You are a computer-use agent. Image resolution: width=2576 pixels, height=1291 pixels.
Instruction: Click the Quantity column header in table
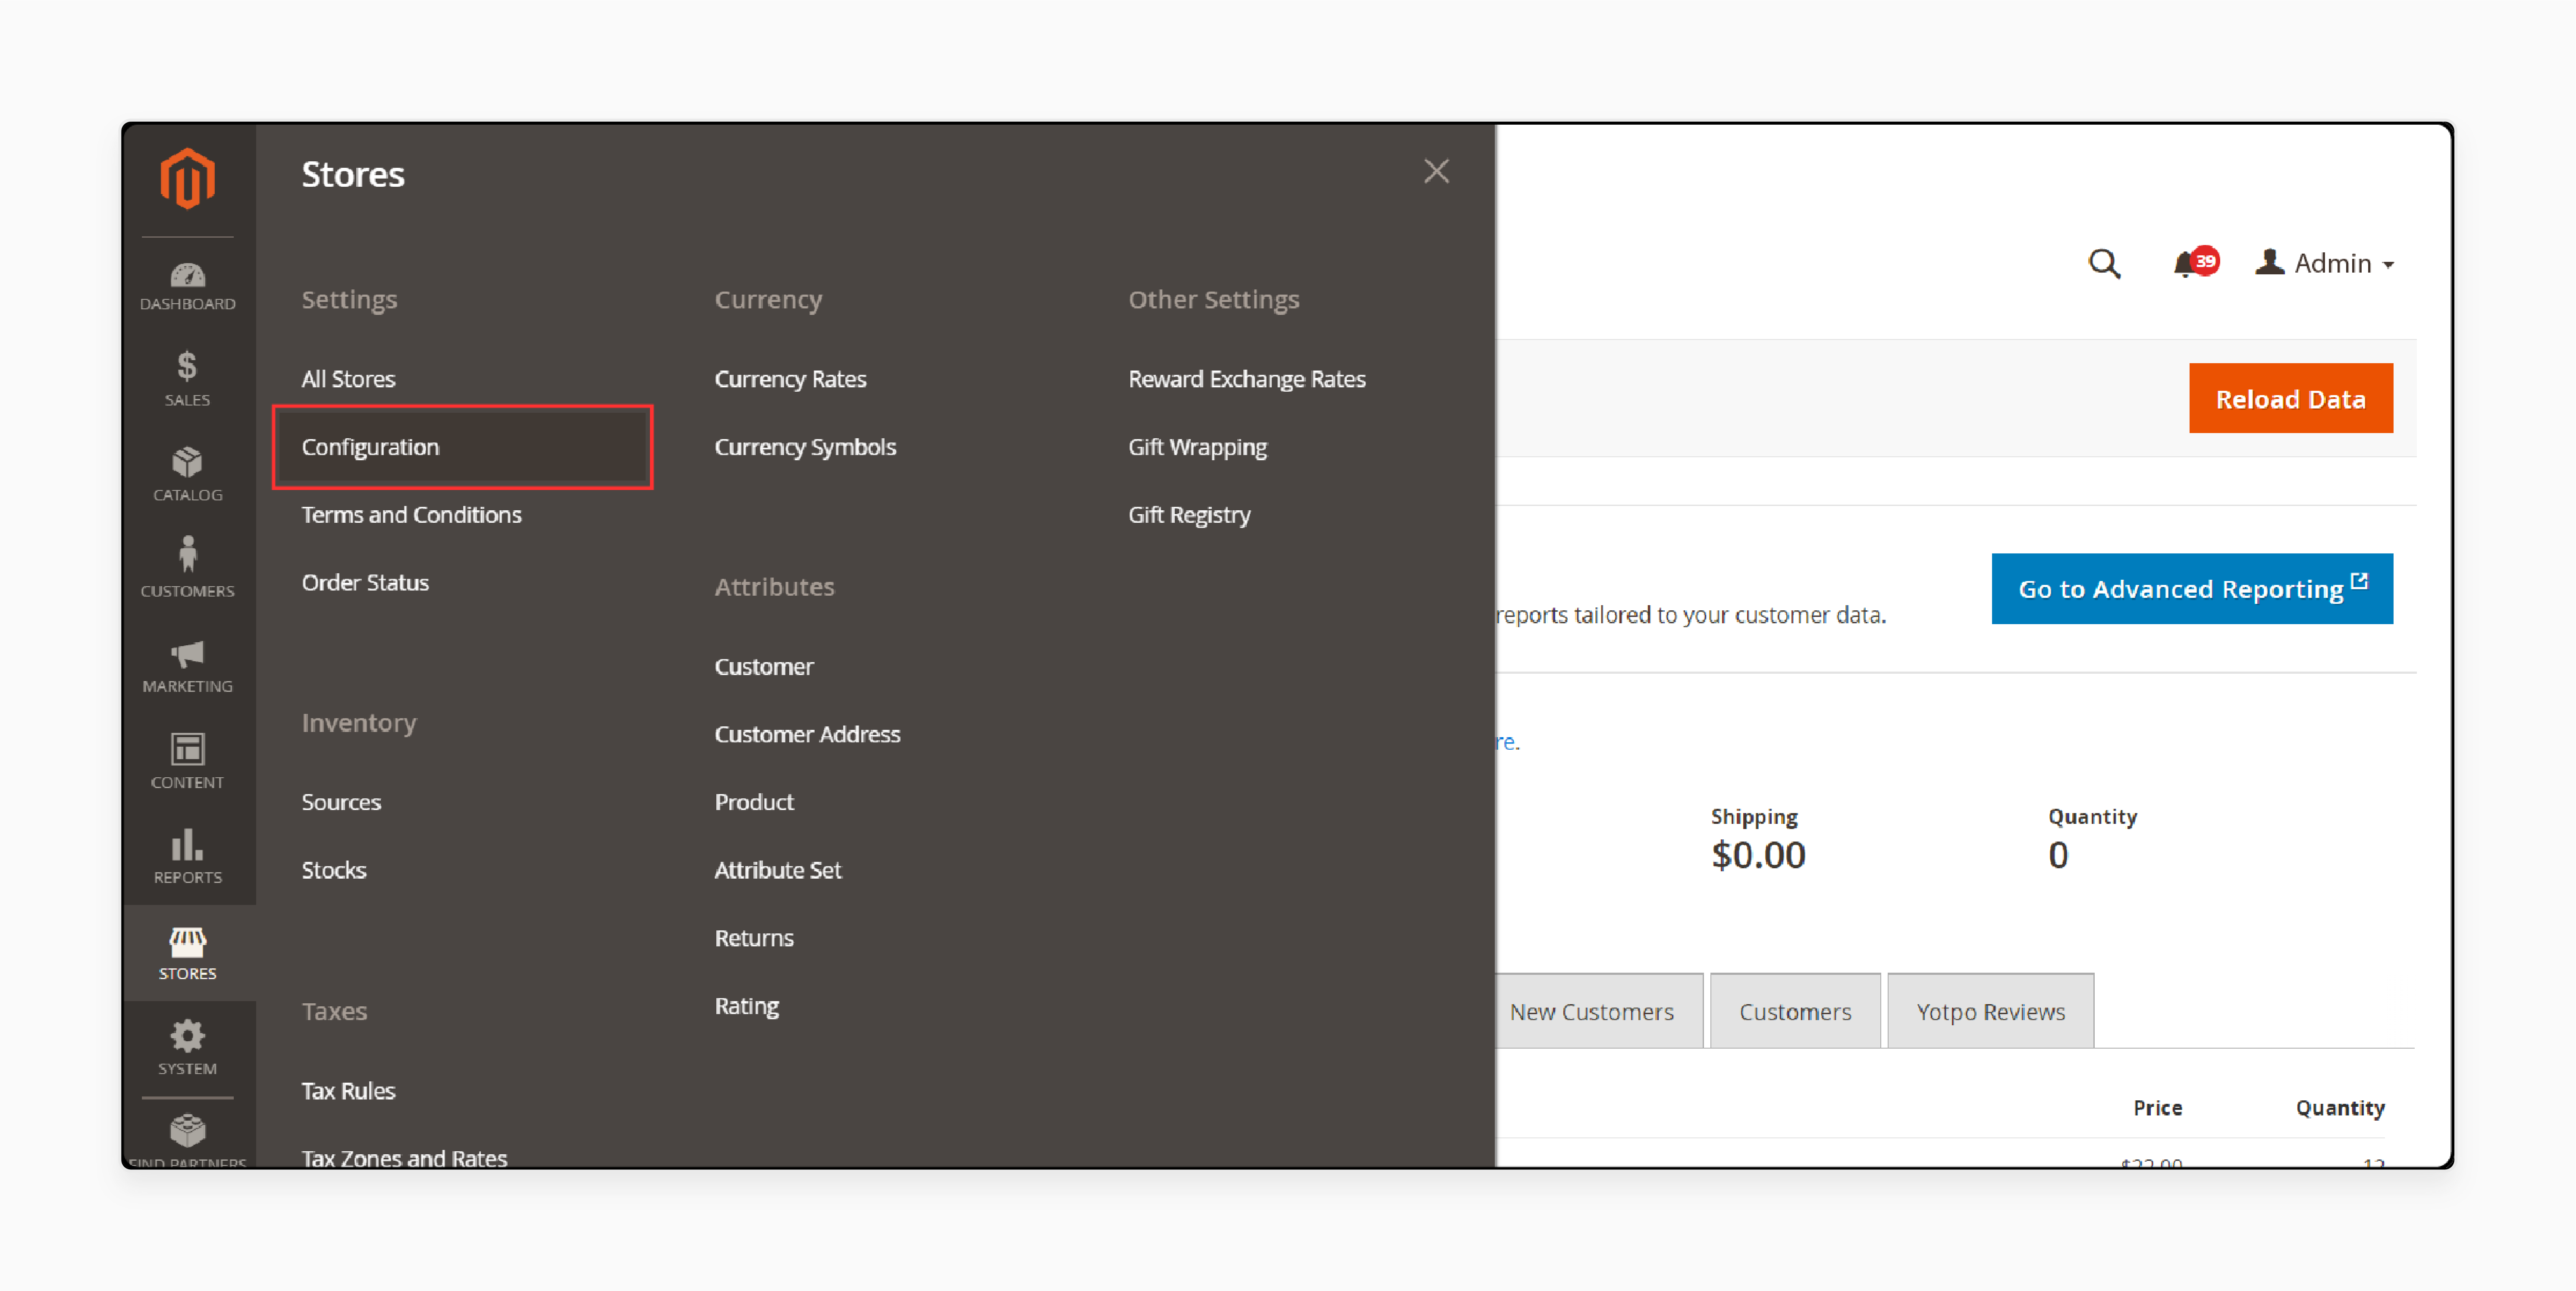click(2340, 1108)
